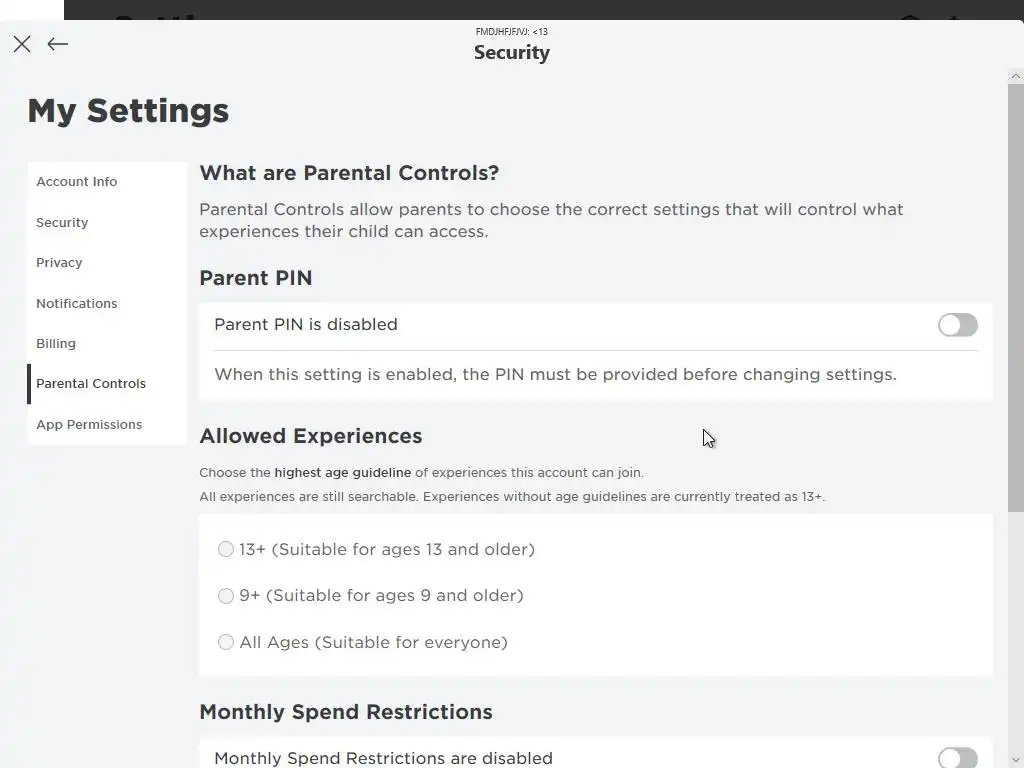Select the Parental Controls tab
This screenshot has width=1024, height=768.
coord(91,384)
